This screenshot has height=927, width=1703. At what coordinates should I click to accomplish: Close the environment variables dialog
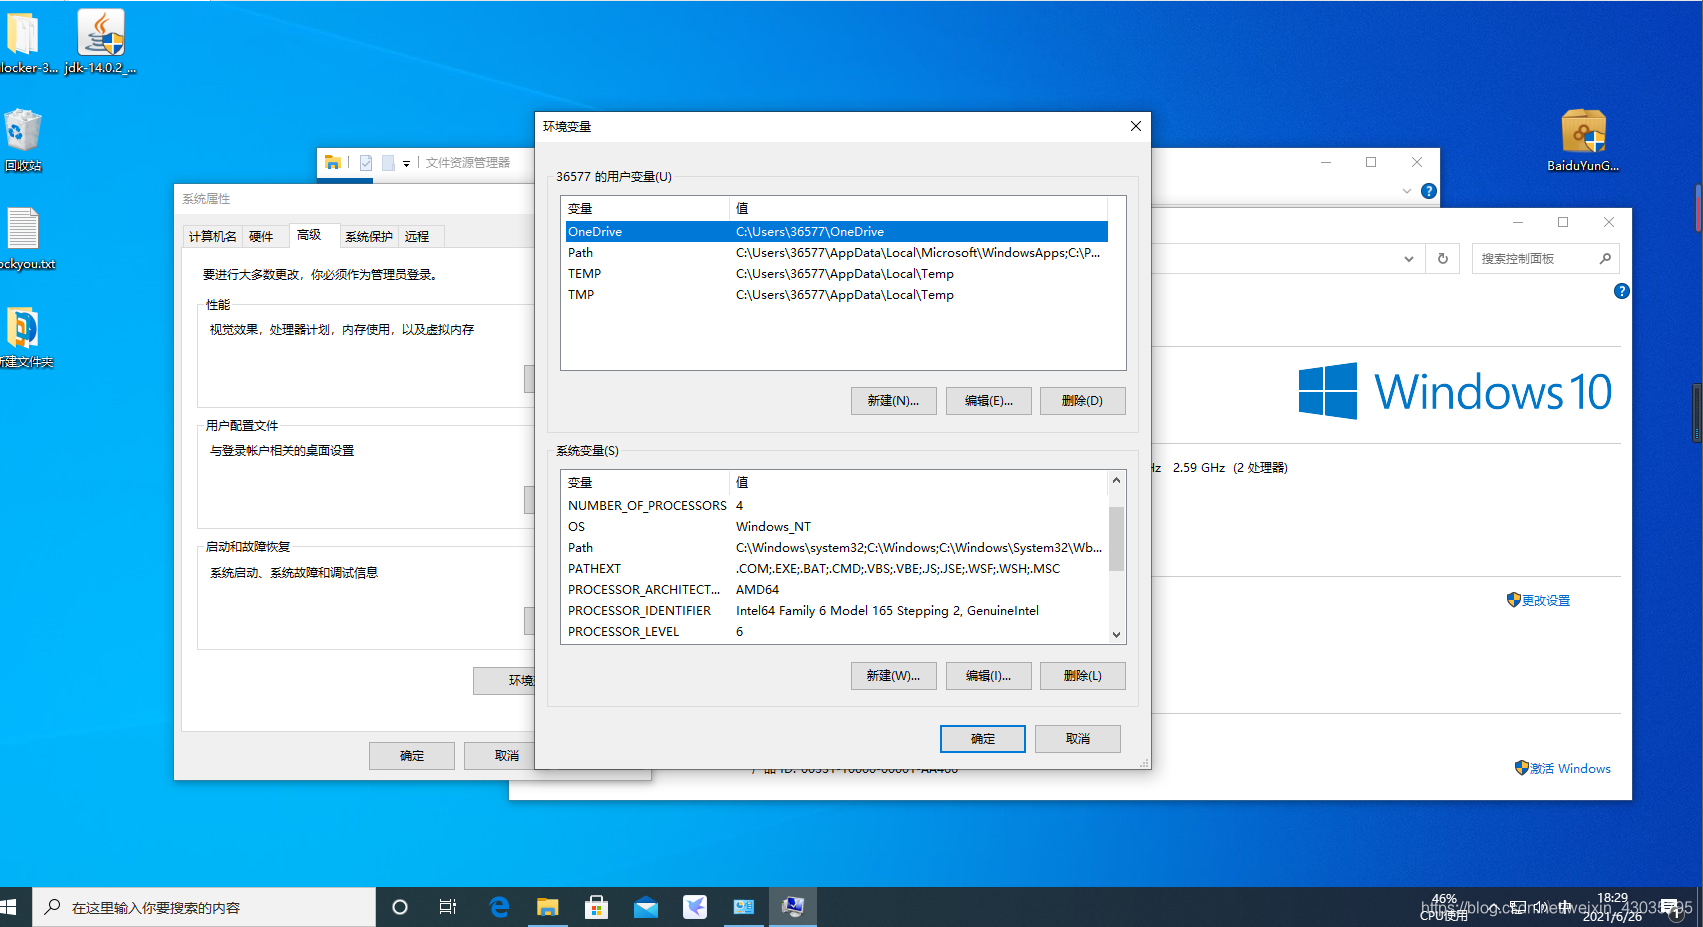pyautogui.click(x=1135, y=126)
